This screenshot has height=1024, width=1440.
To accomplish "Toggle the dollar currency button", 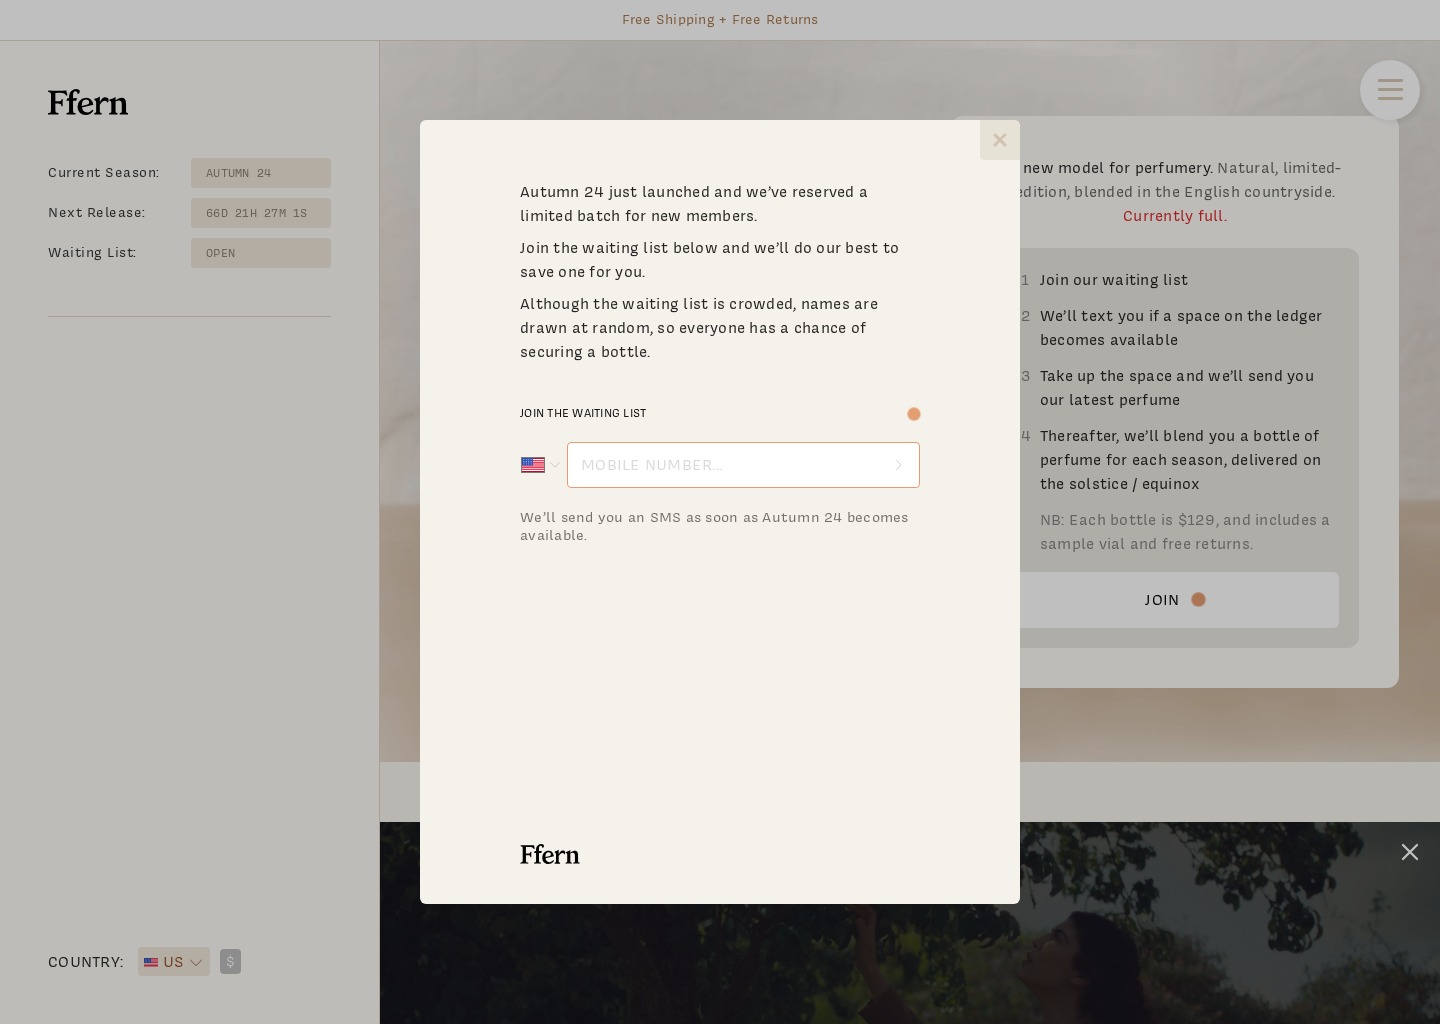I will click(230, 962).
